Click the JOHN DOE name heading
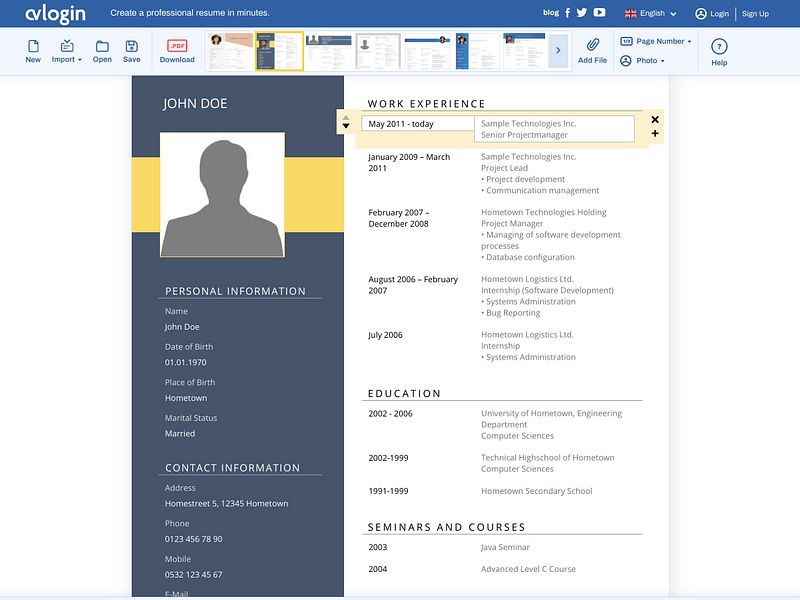 click(195, 104)
